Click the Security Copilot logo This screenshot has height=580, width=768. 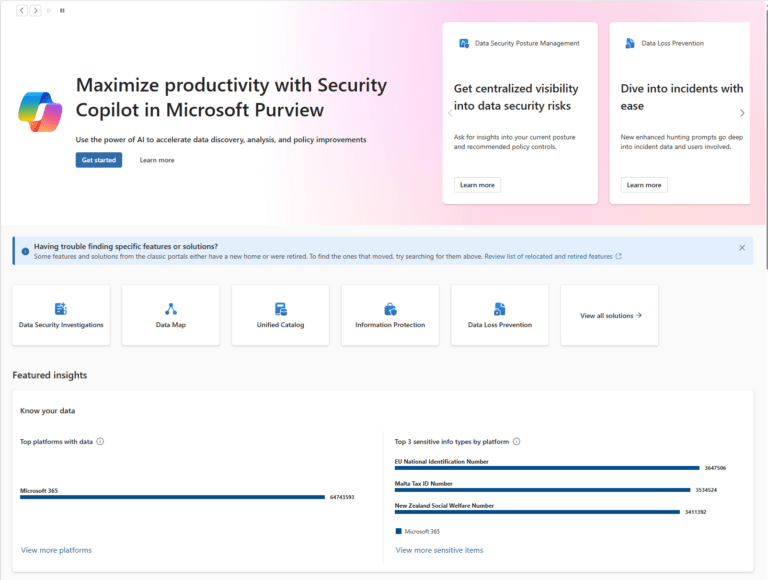(40, 112)
